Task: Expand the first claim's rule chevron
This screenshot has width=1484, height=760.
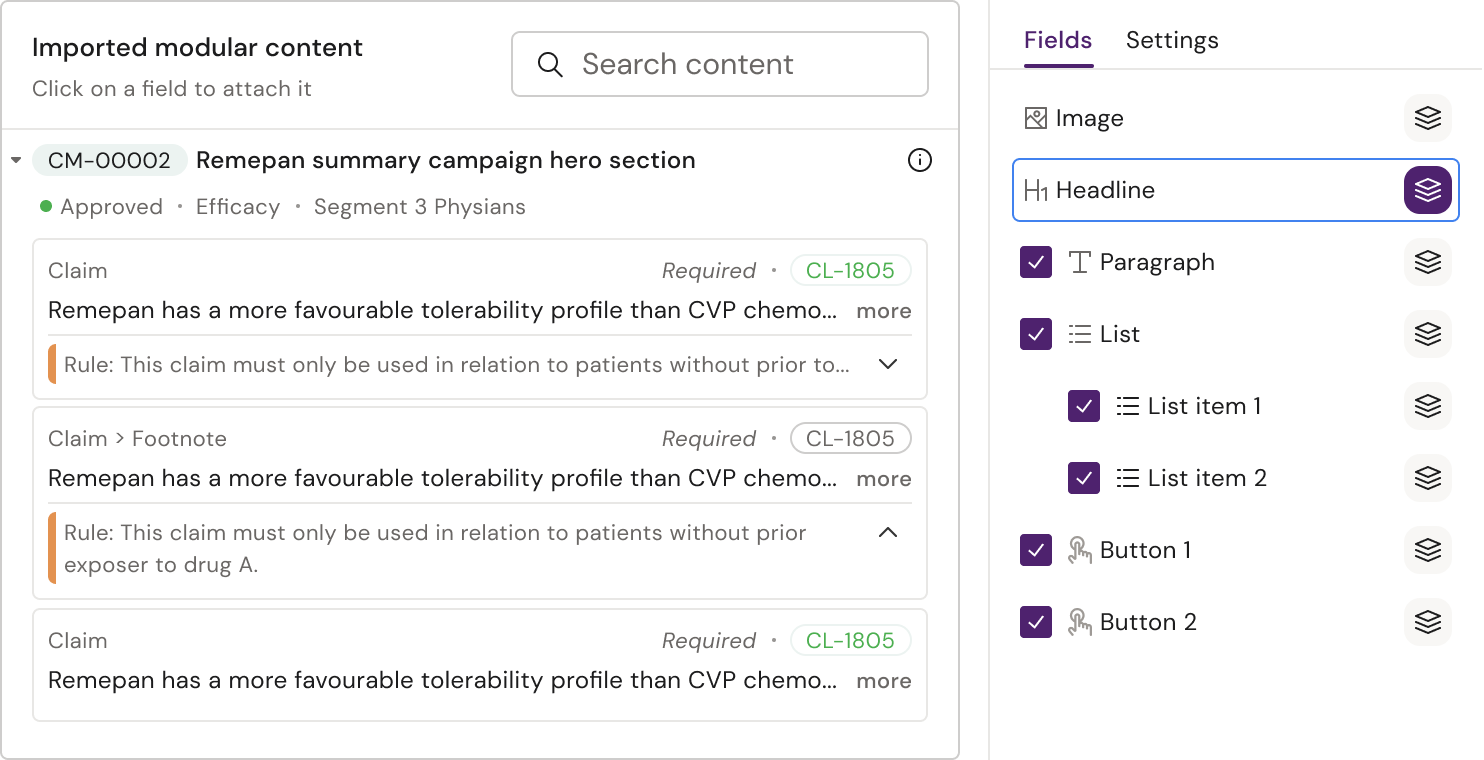Action: [x=887, y=364]
